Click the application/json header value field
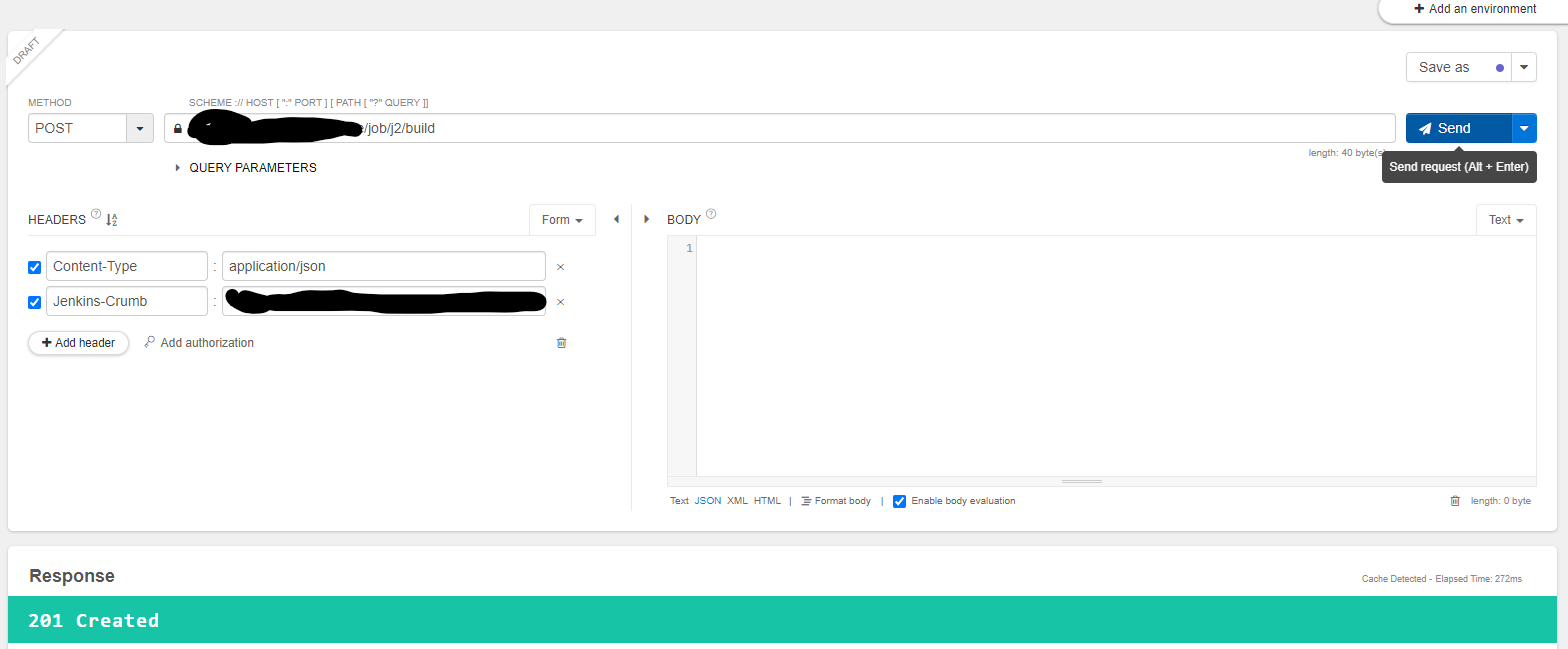Viewport: 1568px width, 649px height. (x=384, y=266)
